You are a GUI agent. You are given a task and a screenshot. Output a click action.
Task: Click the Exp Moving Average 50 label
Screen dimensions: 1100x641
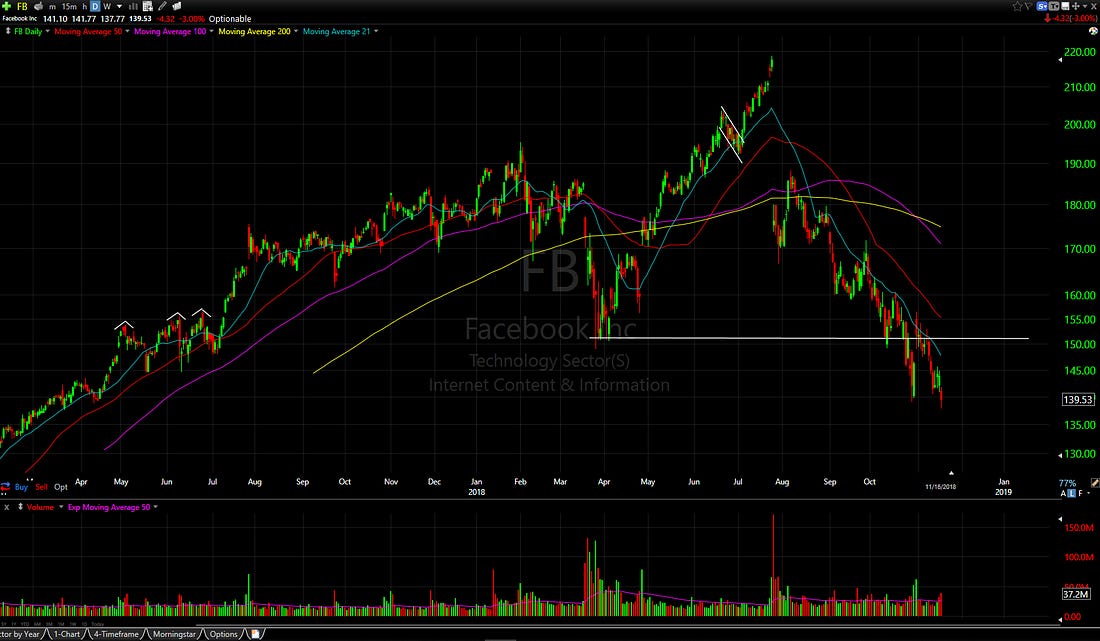pyautogui.click(x=109, y=507)
